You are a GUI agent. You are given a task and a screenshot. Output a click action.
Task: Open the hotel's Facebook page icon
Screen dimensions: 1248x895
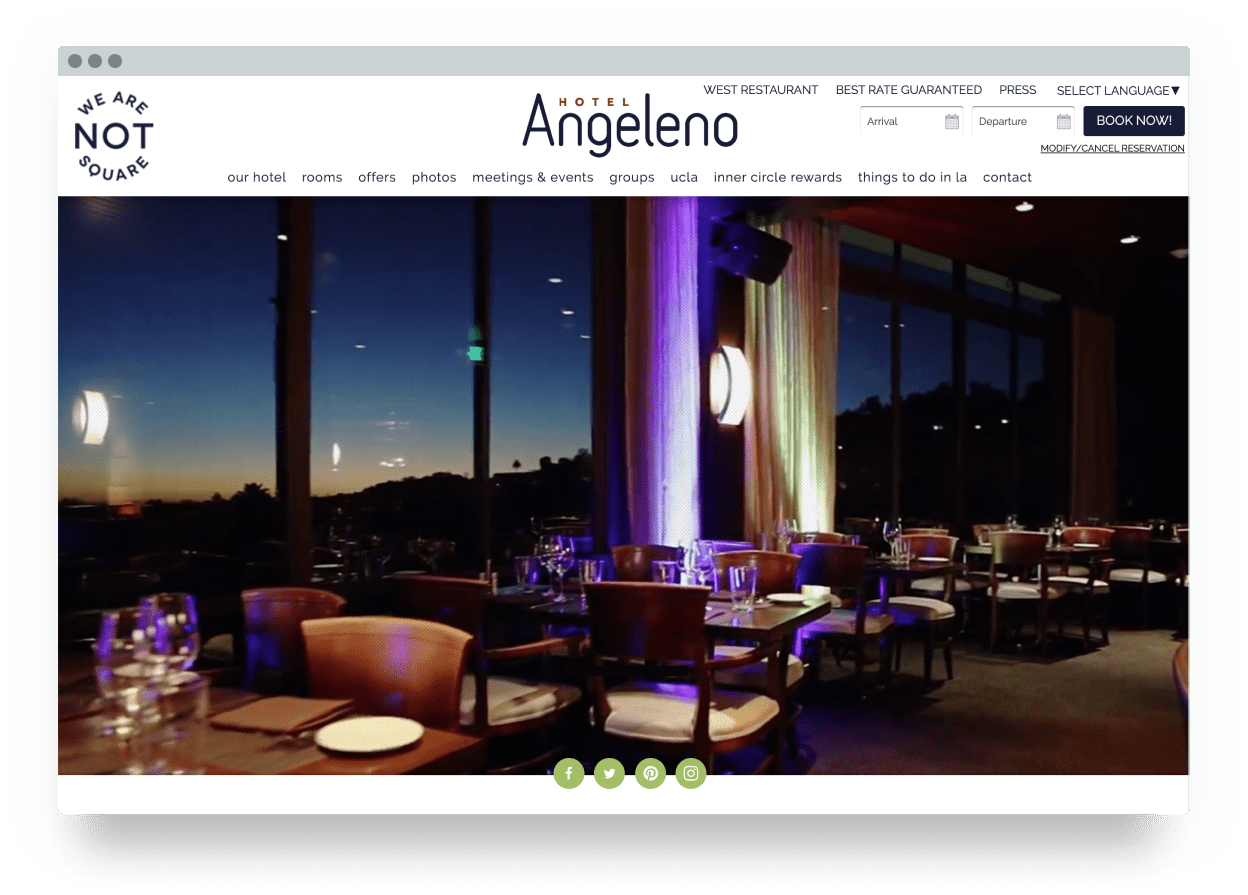point(569,773)
